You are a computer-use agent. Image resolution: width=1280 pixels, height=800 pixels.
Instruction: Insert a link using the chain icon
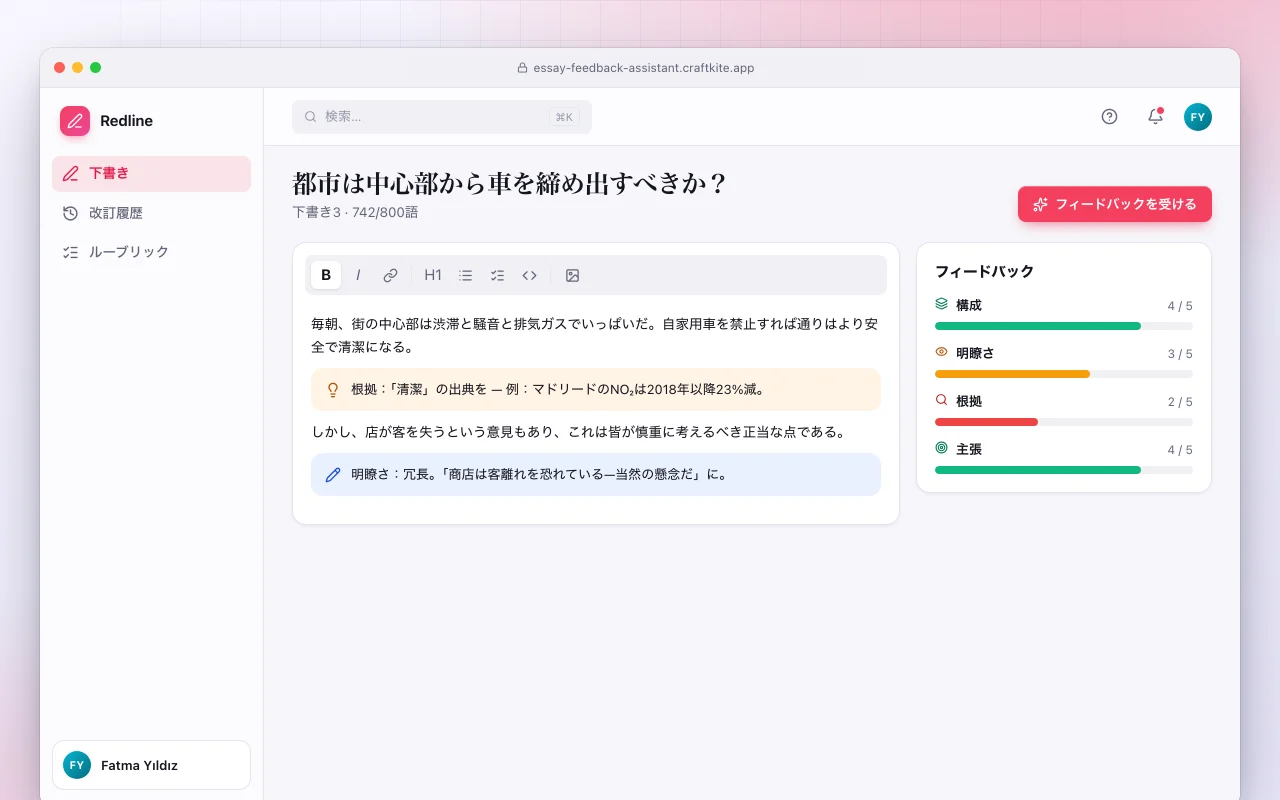(x=391, y=275)
